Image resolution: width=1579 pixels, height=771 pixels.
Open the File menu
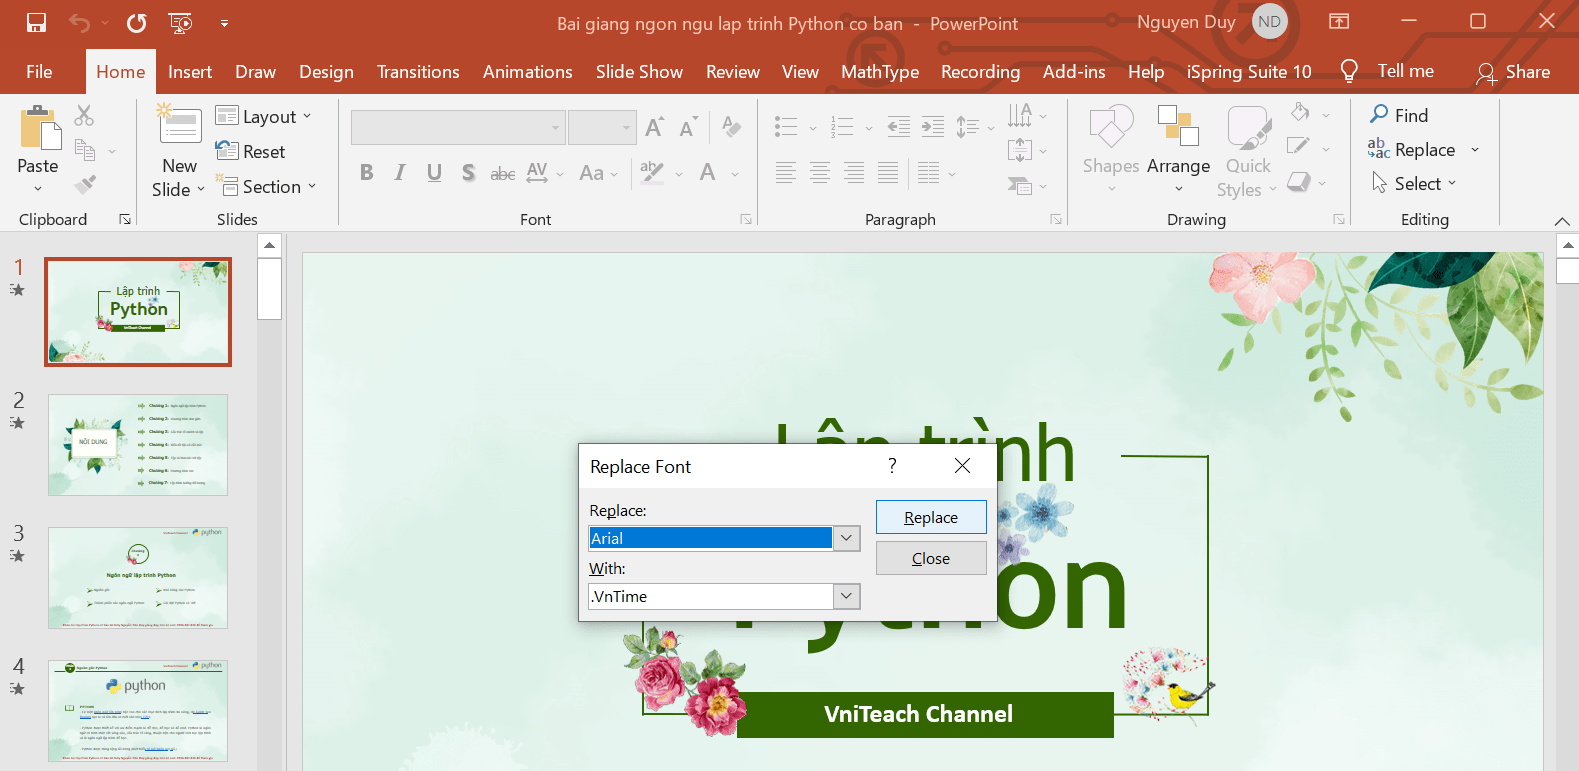[x=39, y=71]
